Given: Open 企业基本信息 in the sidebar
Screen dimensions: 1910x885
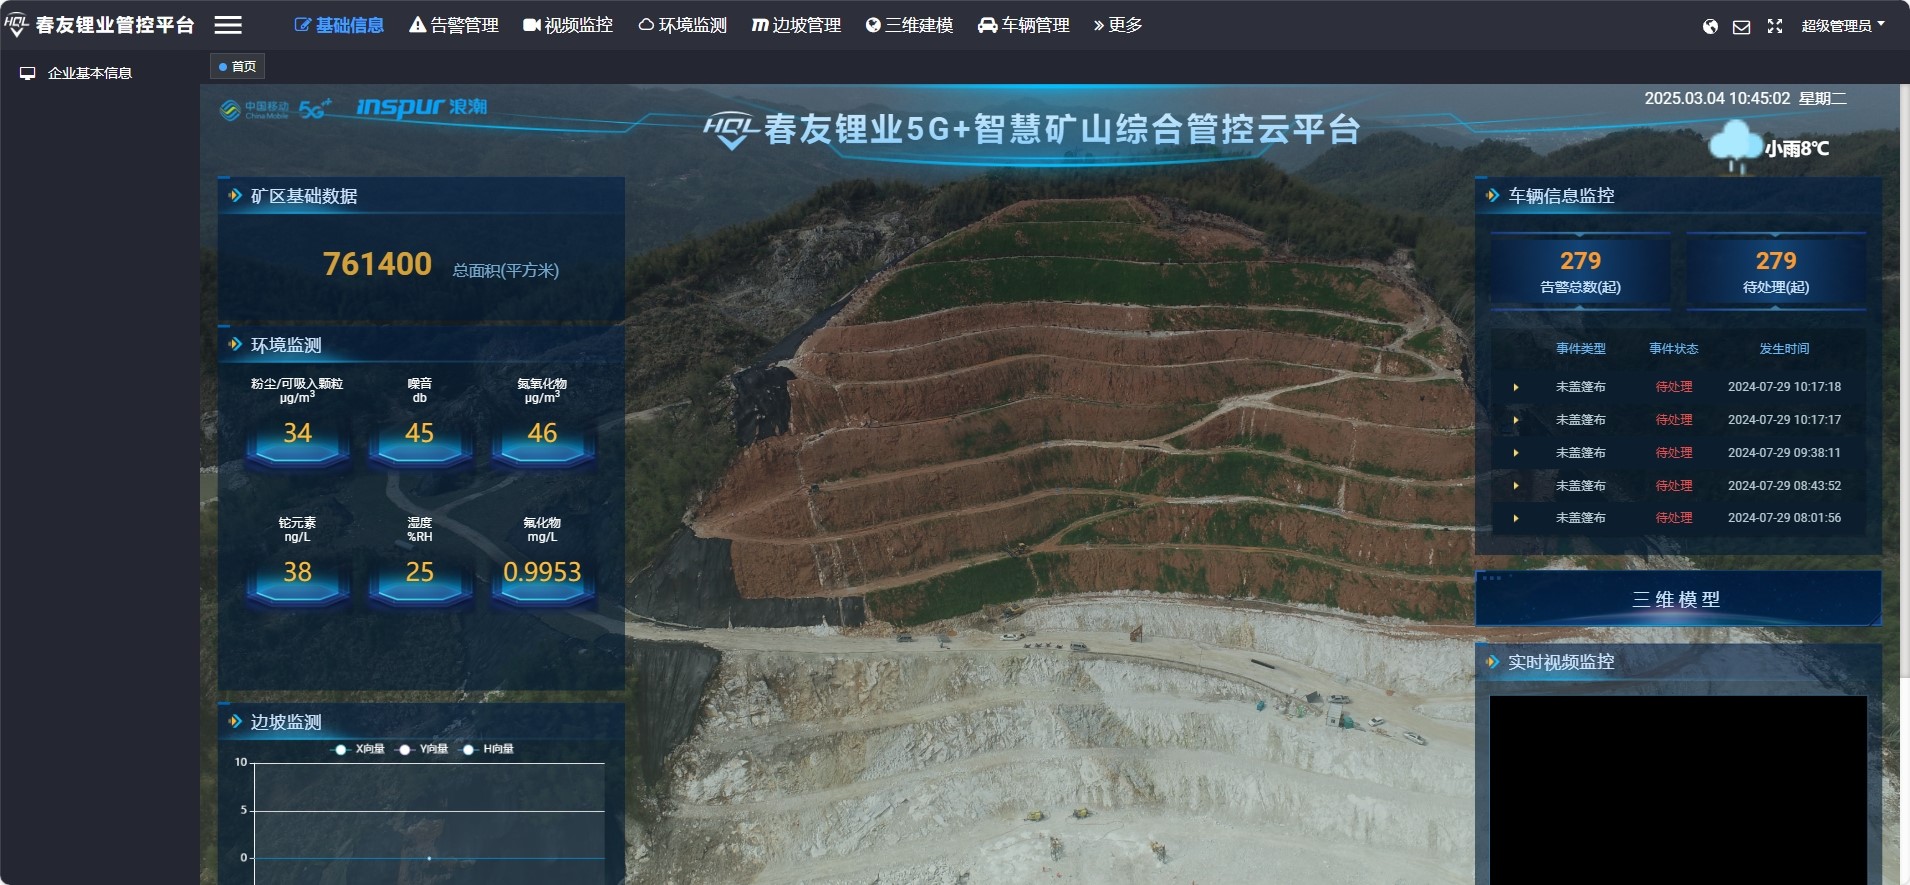Looking at the screenshot, I should pyautogui.click(x=90, y=73).
